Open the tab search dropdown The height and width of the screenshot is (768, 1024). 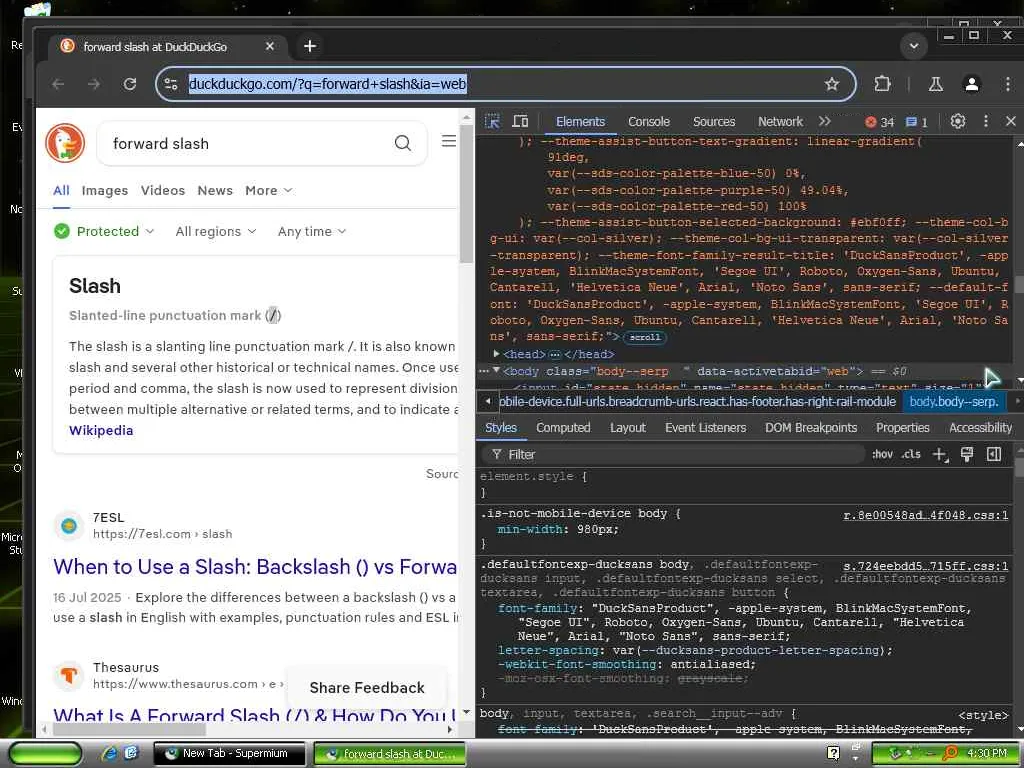pyautogui.click(x=914, y=46)
